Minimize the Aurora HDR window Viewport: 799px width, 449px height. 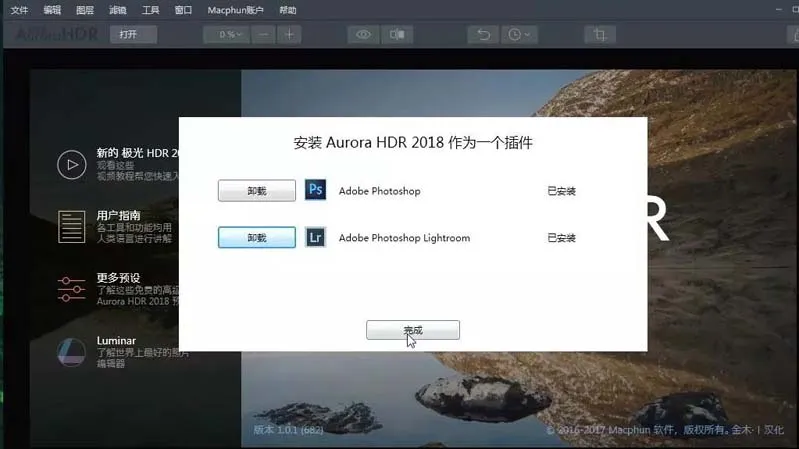[779, 10]
